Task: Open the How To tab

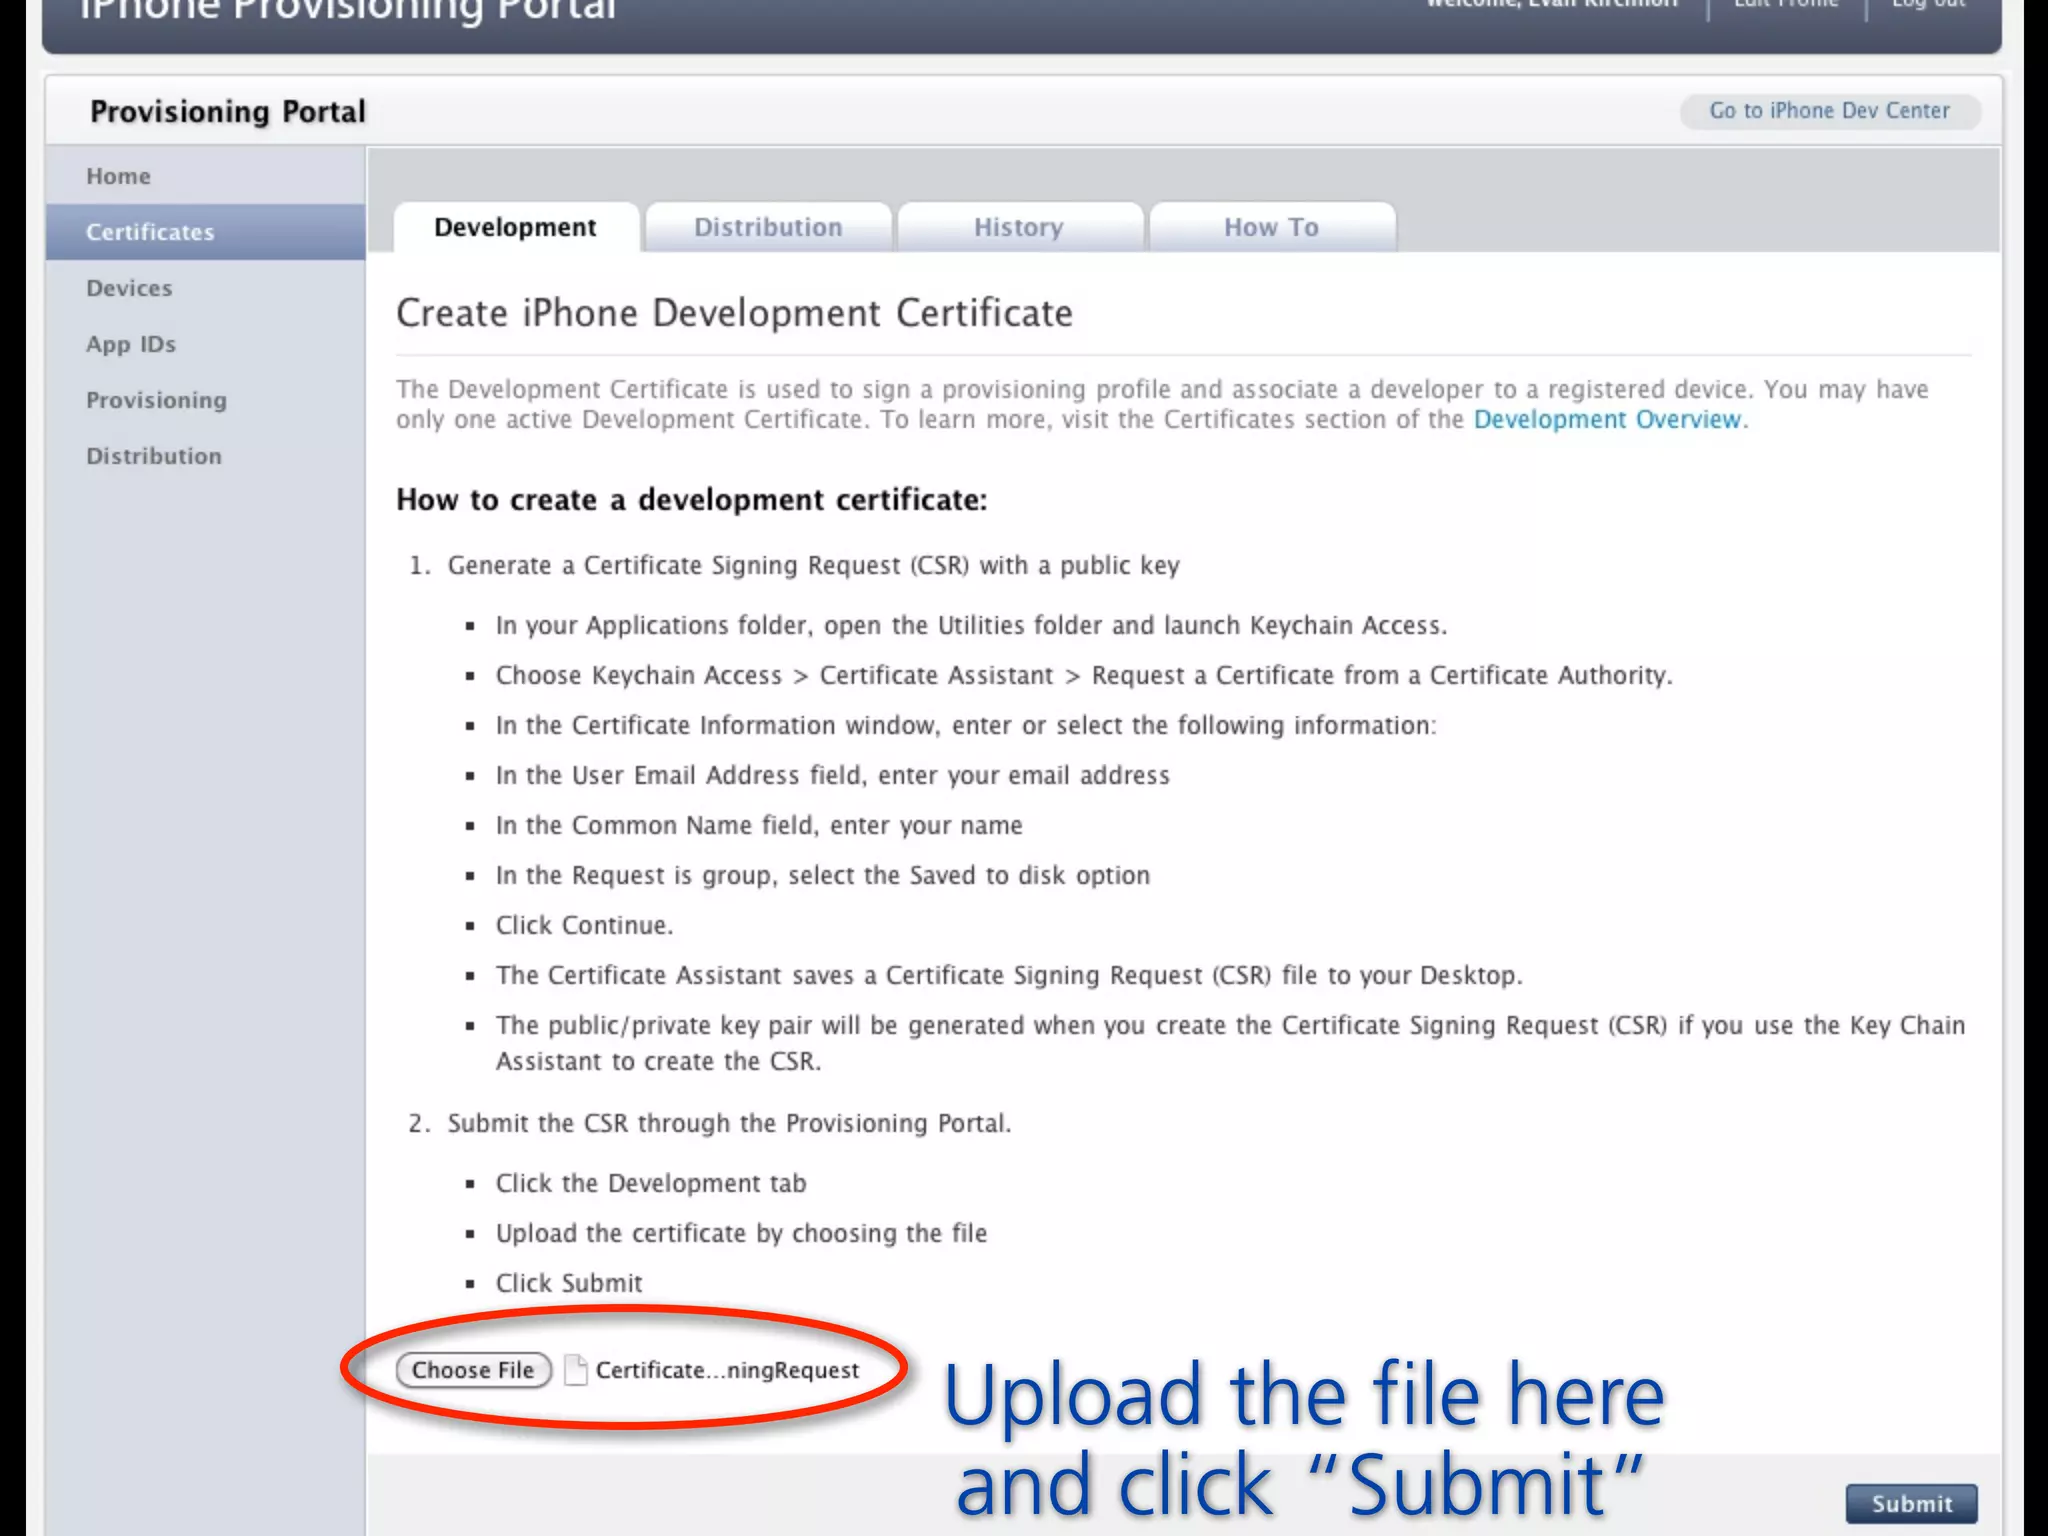Action: point(1272,227)
